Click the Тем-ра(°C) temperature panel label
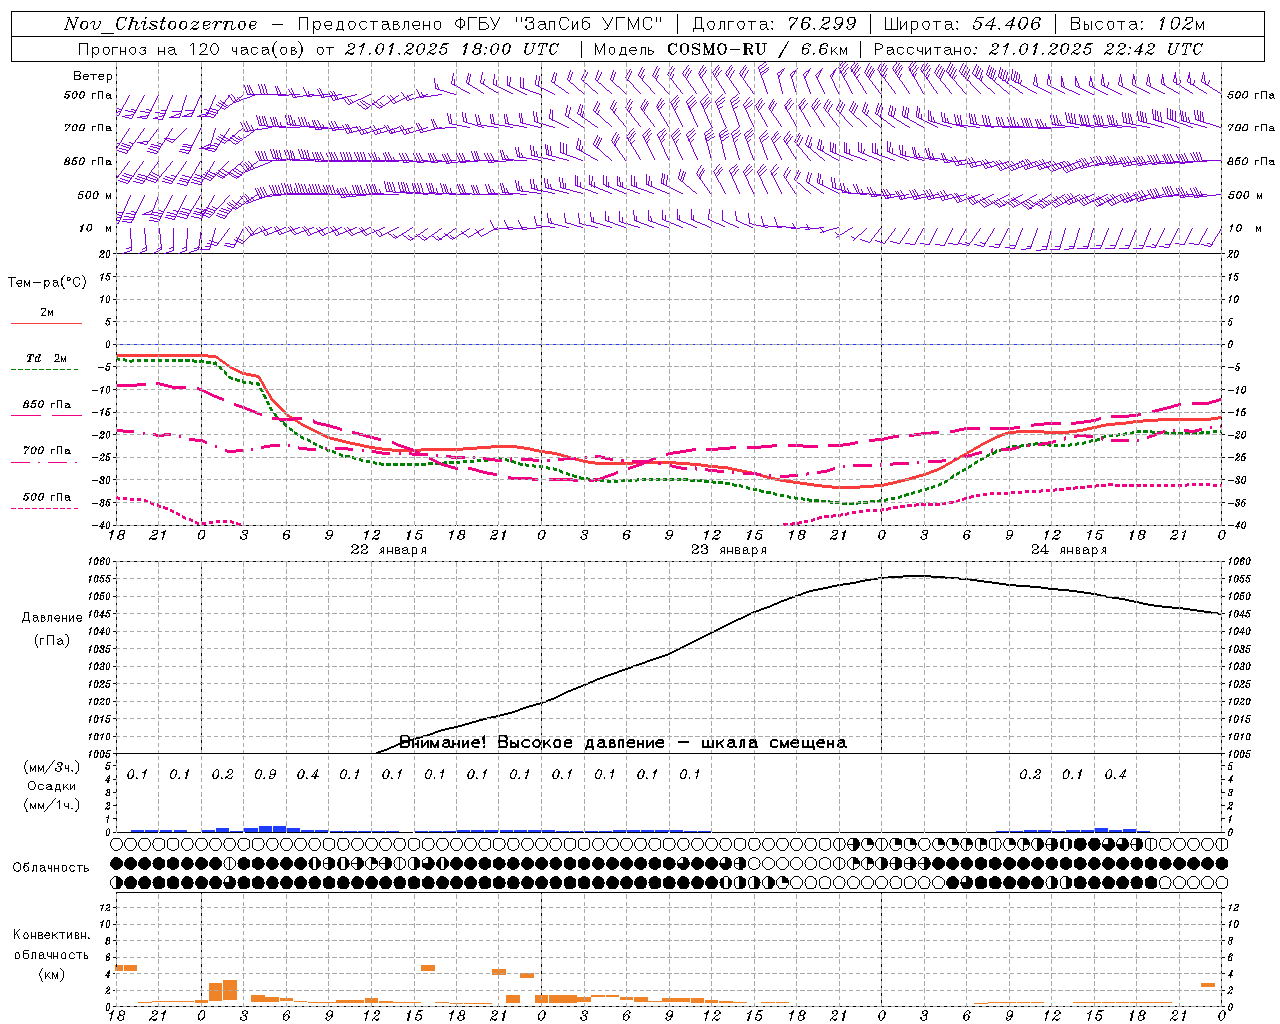This screenshot has width=1280, height=1024. tap(47, 283)
